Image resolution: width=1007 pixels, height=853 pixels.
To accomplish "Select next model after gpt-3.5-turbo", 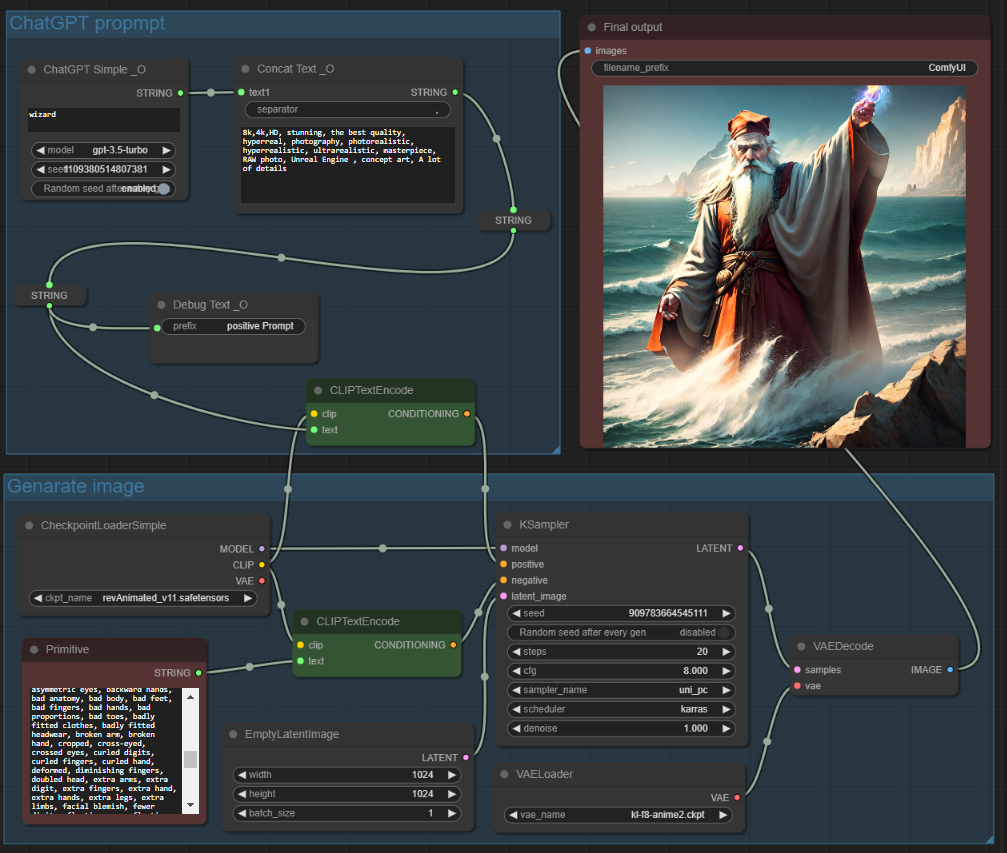I will pos(166,150).
